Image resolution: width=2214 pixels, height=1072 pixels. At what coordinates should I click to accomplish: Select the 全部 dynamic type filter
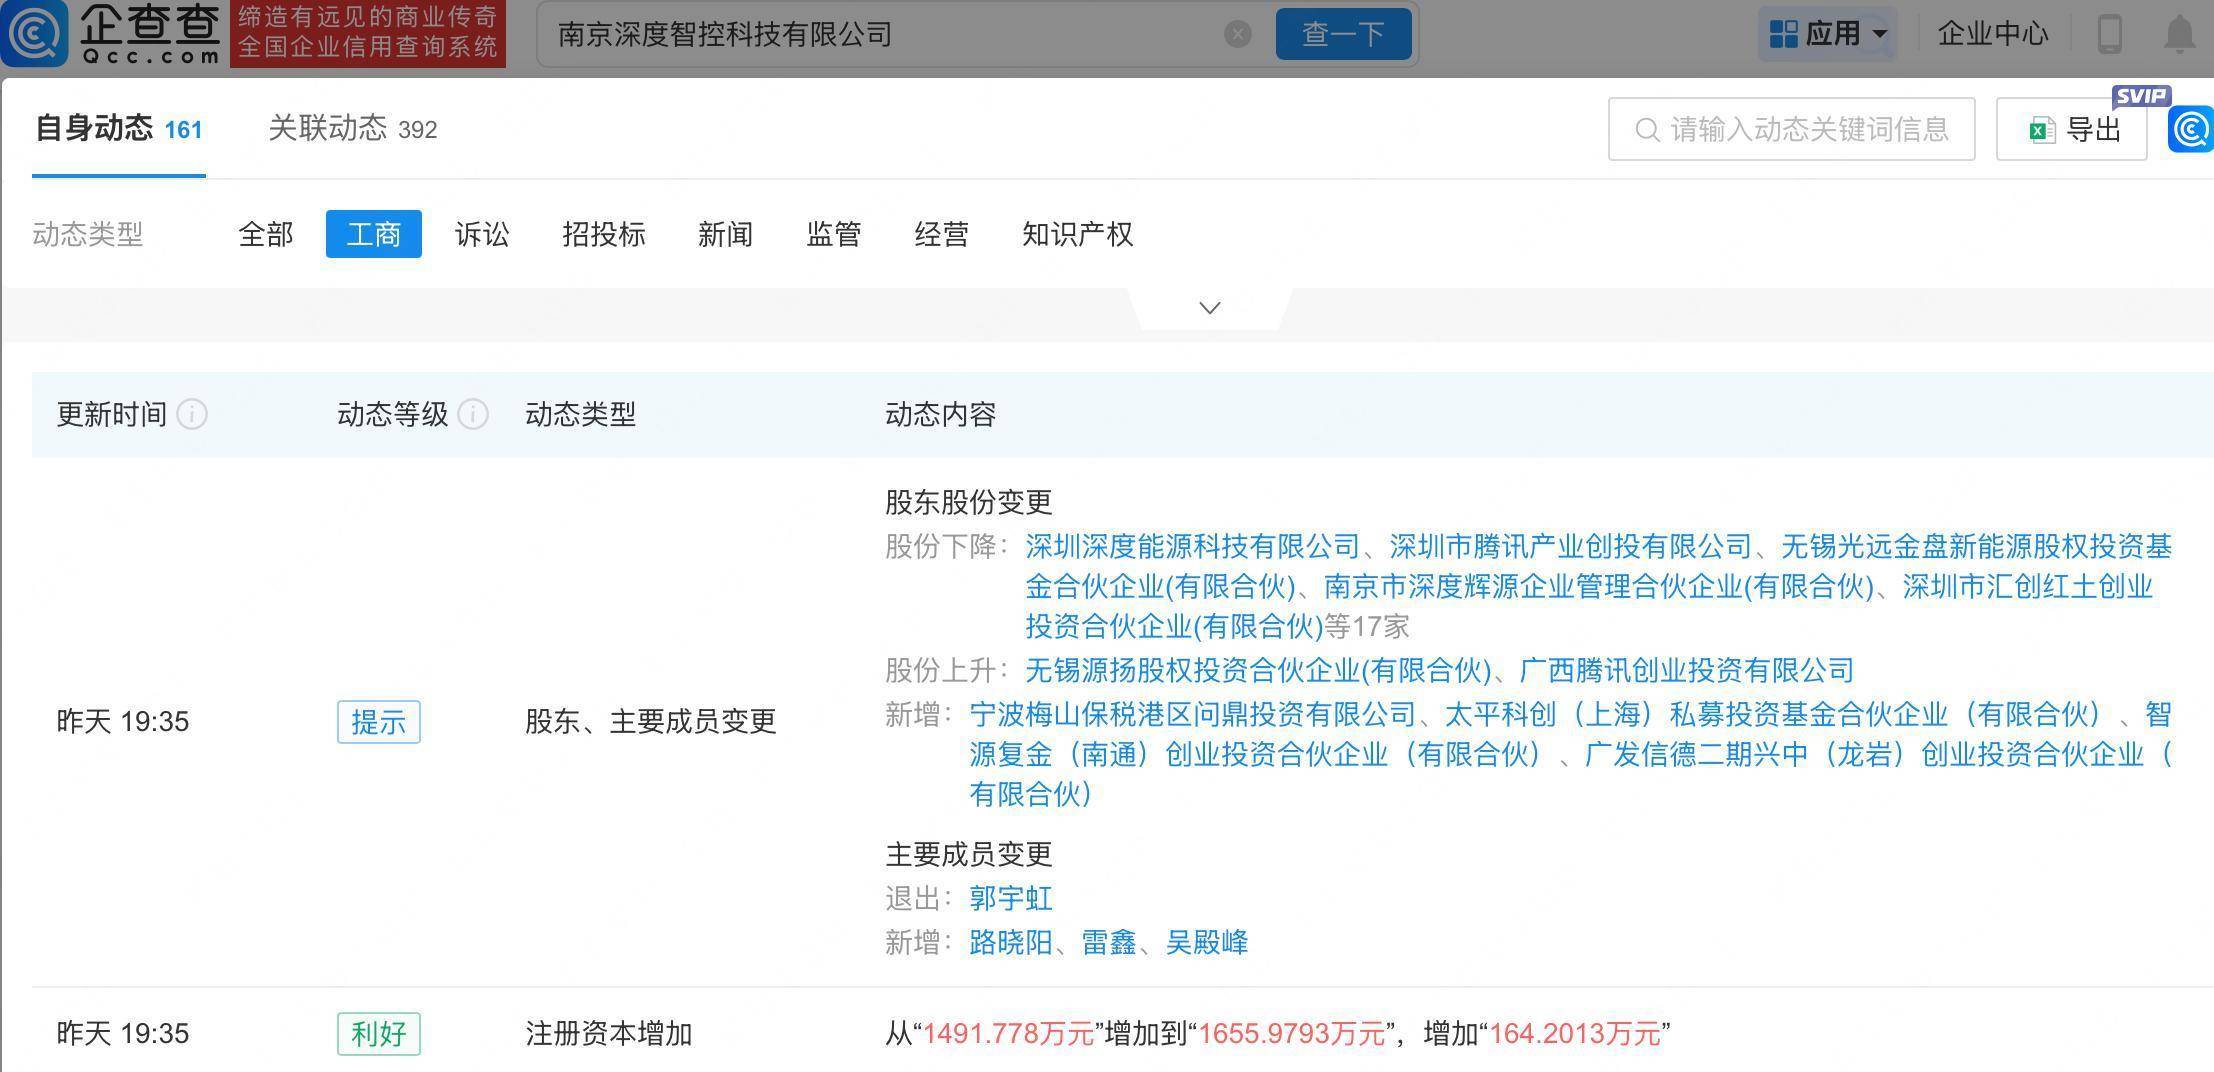pyautogui.click(x=266, y=234)
